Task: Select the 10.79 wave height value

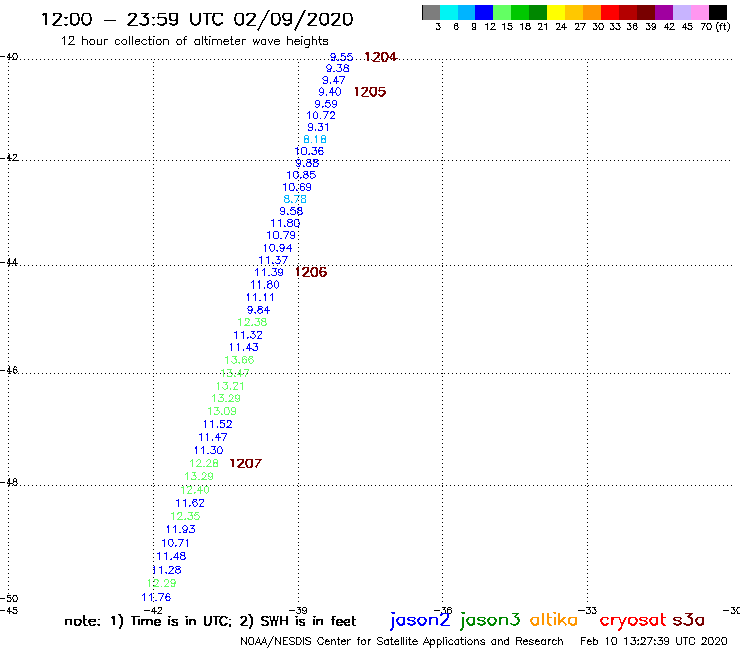Action: (x=281, y=235)
